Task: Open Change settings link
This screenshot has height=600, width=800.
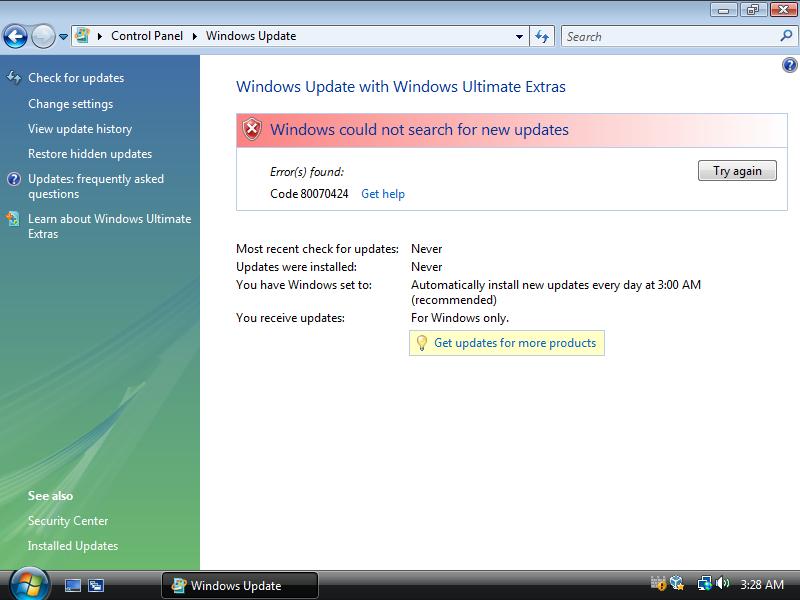Action: [x=70, y=104]
